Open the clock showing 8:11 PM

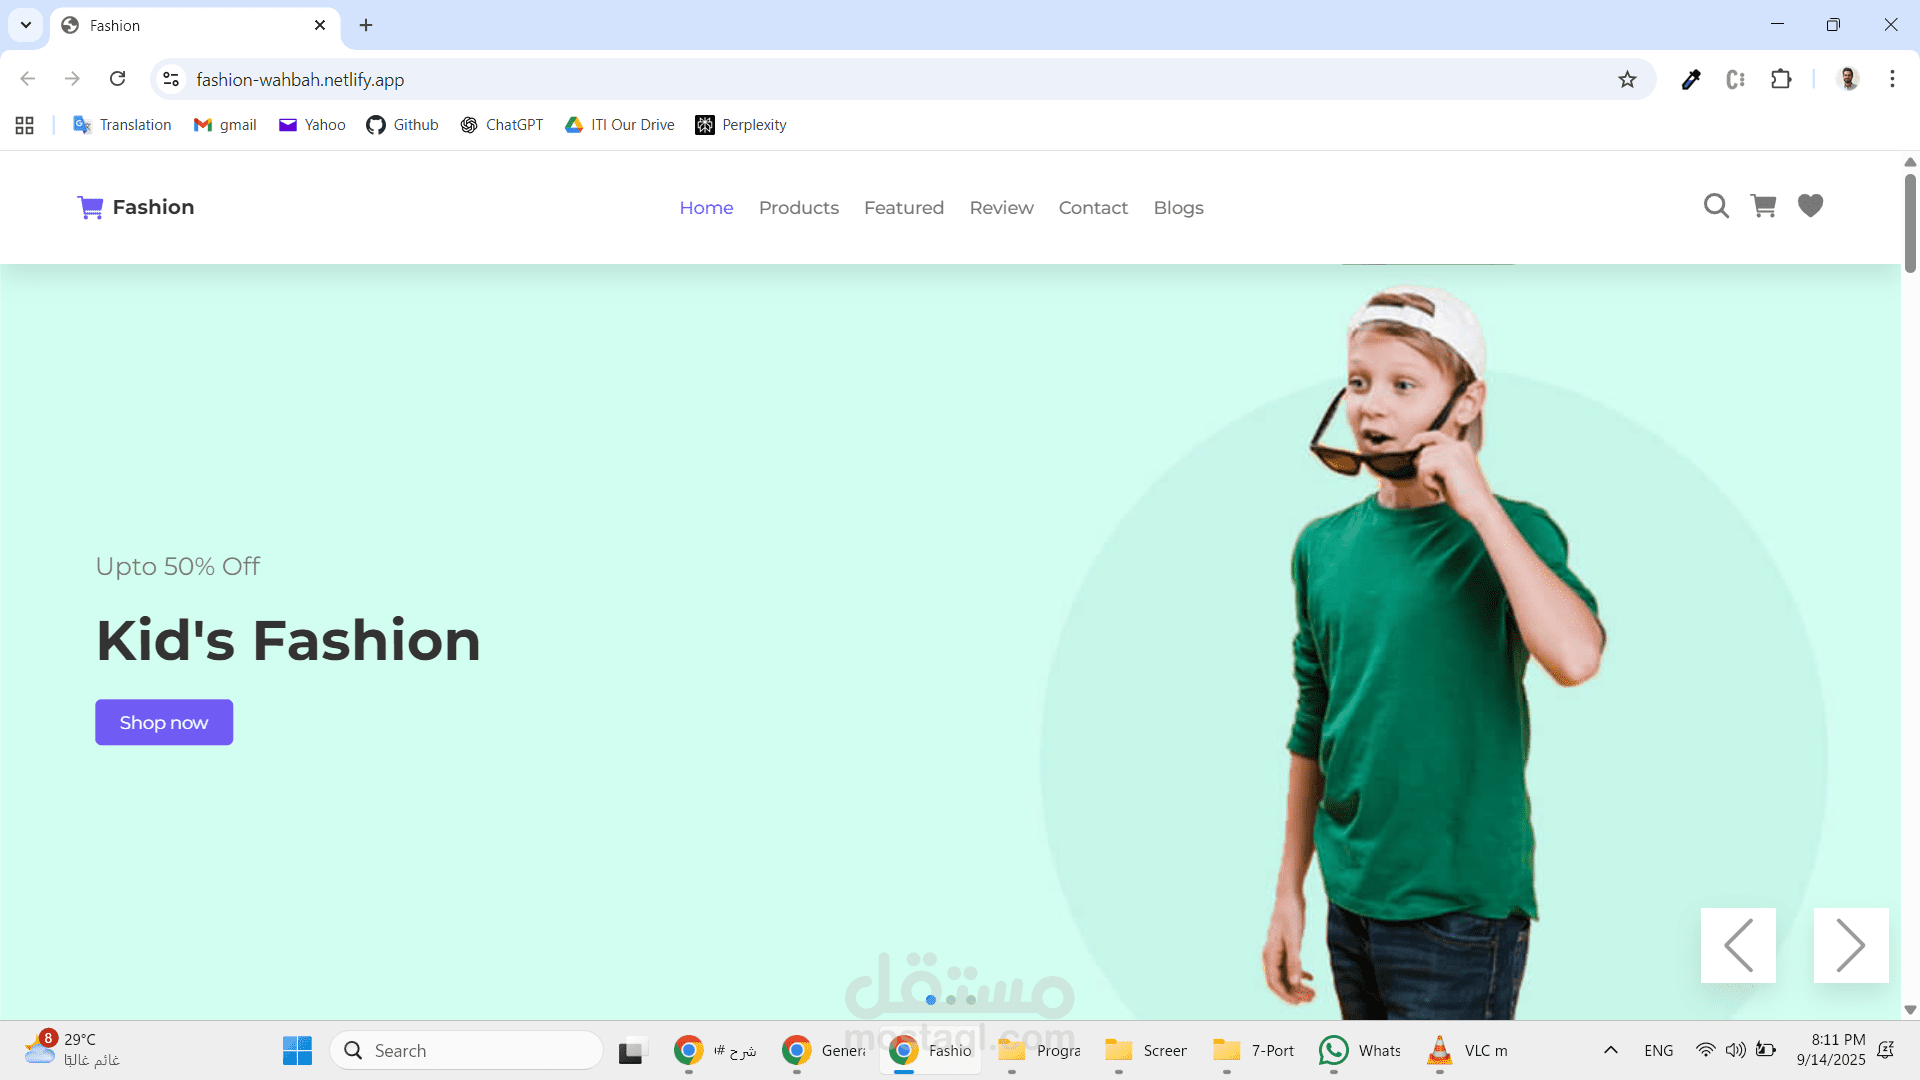click(1830, 1050)
